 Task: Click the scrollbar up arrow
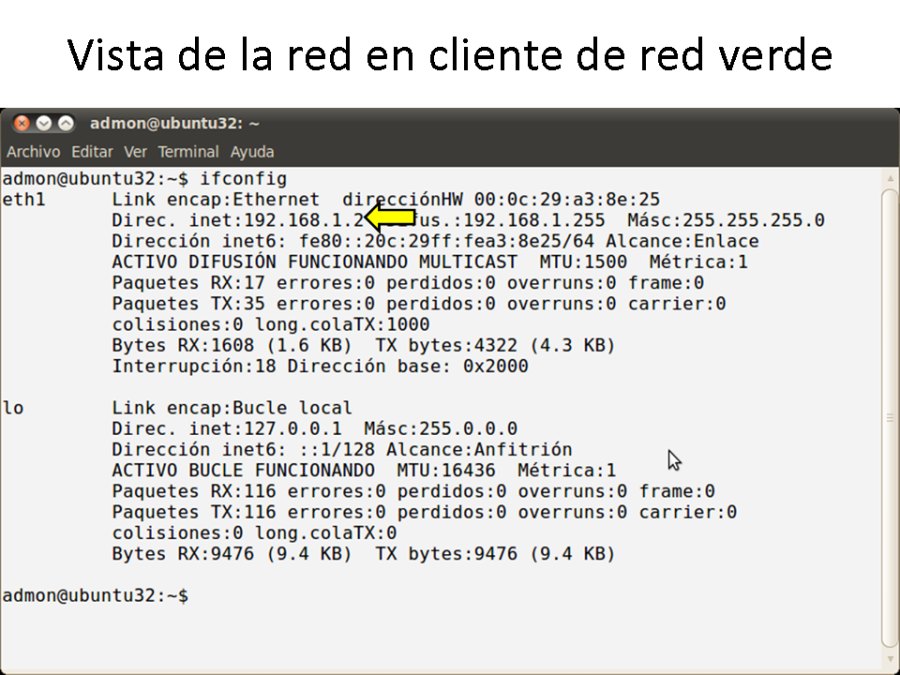click(x=890, y=178)
